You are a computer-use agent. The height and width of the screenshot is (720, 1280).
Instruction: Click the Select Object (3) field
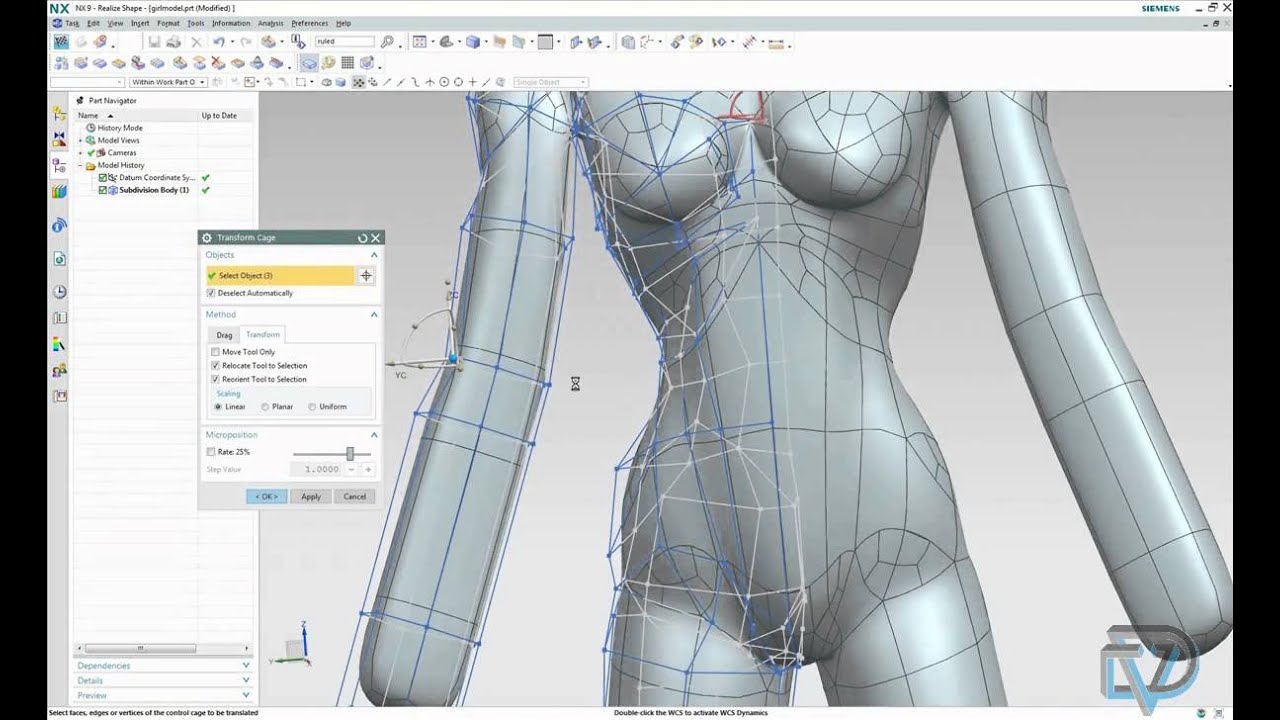coord(280,276)
